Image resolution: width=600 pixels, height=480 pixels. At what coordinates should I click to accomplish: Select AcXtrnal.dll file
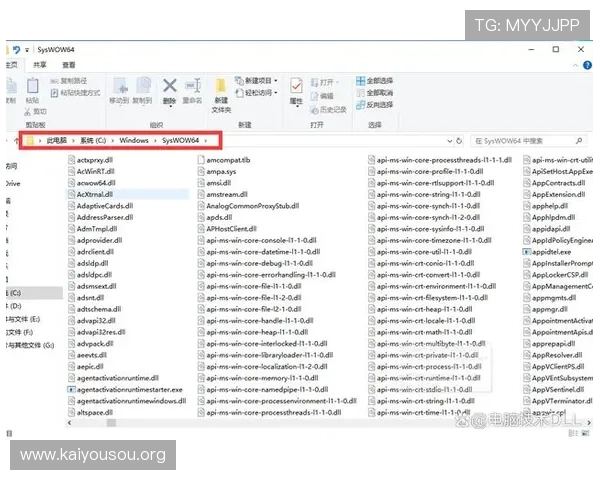(128, 194)
